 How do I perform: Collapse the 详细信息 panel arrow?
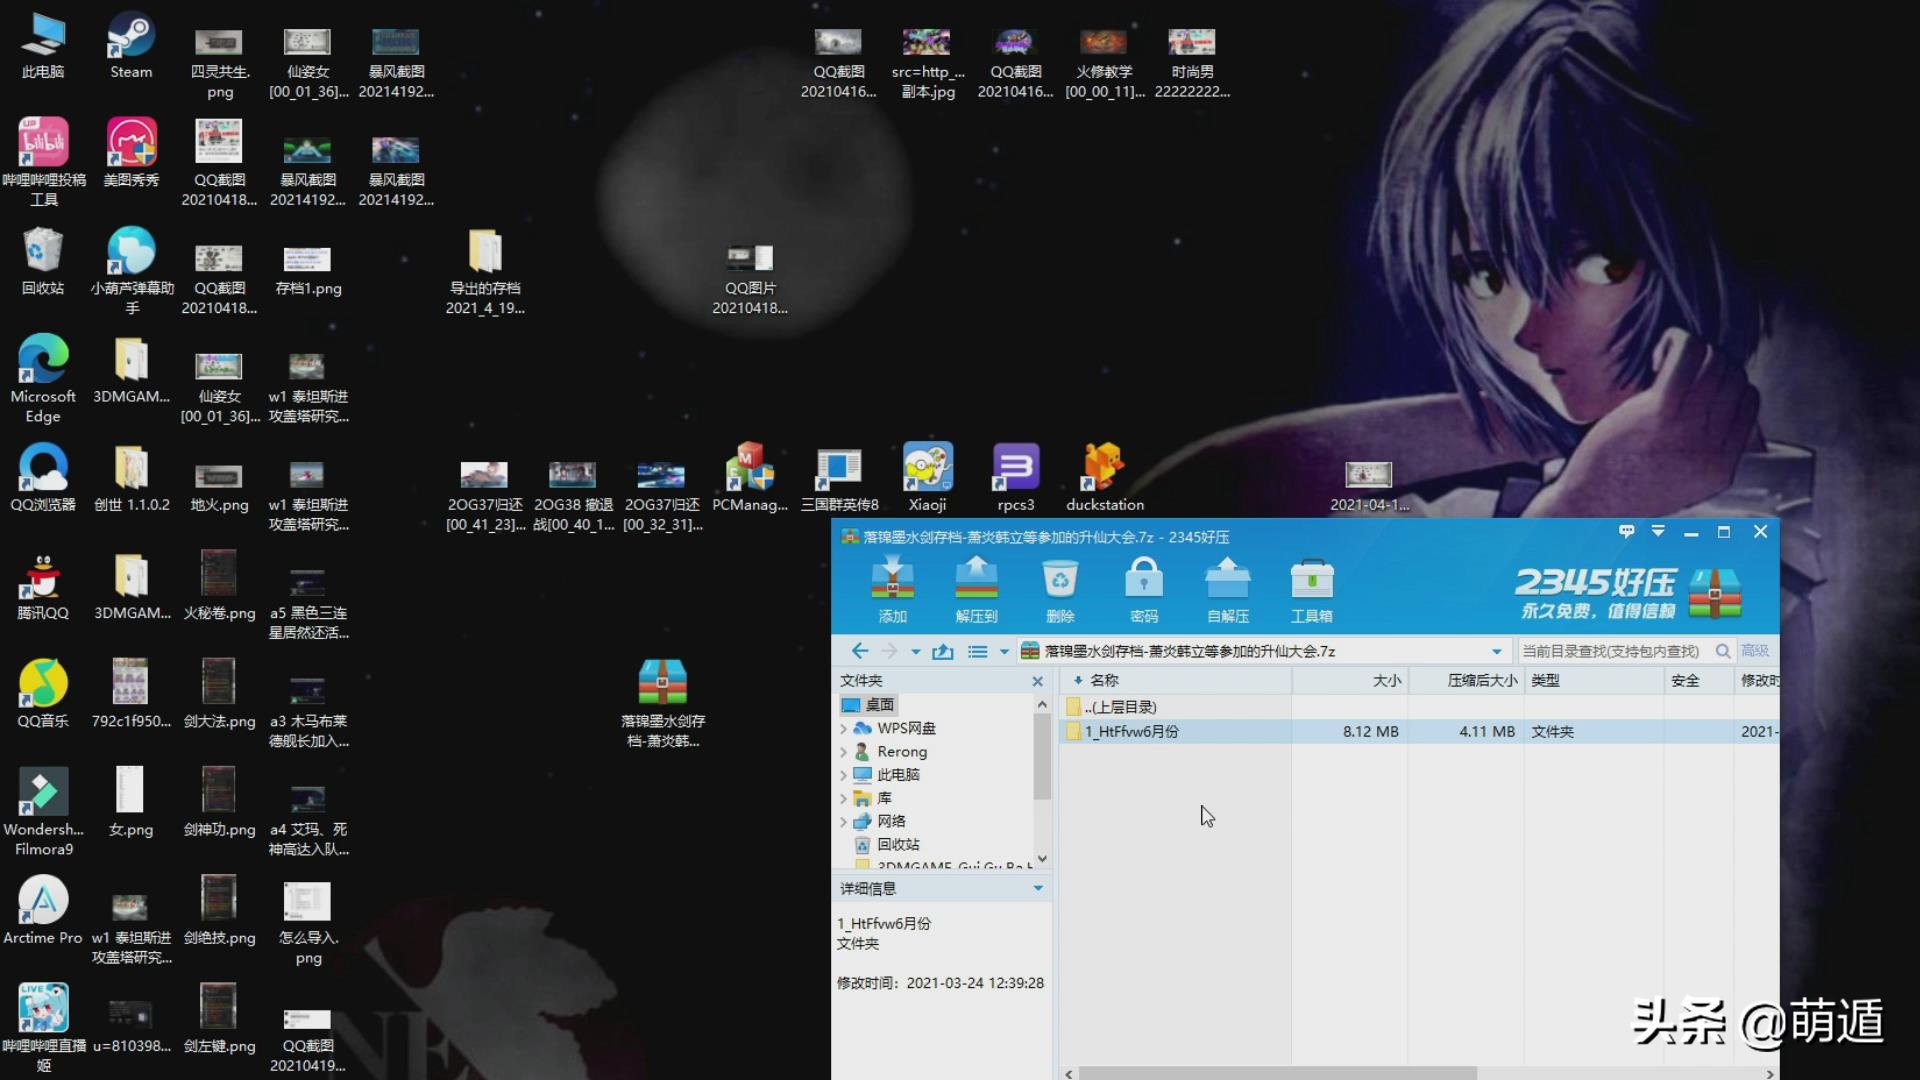pyautogui.click(x=1038, y=888)
